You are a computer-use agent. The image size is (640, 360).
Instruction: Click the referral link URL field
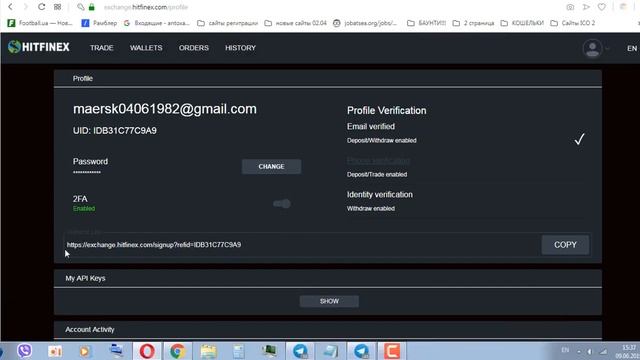point(301,245)
